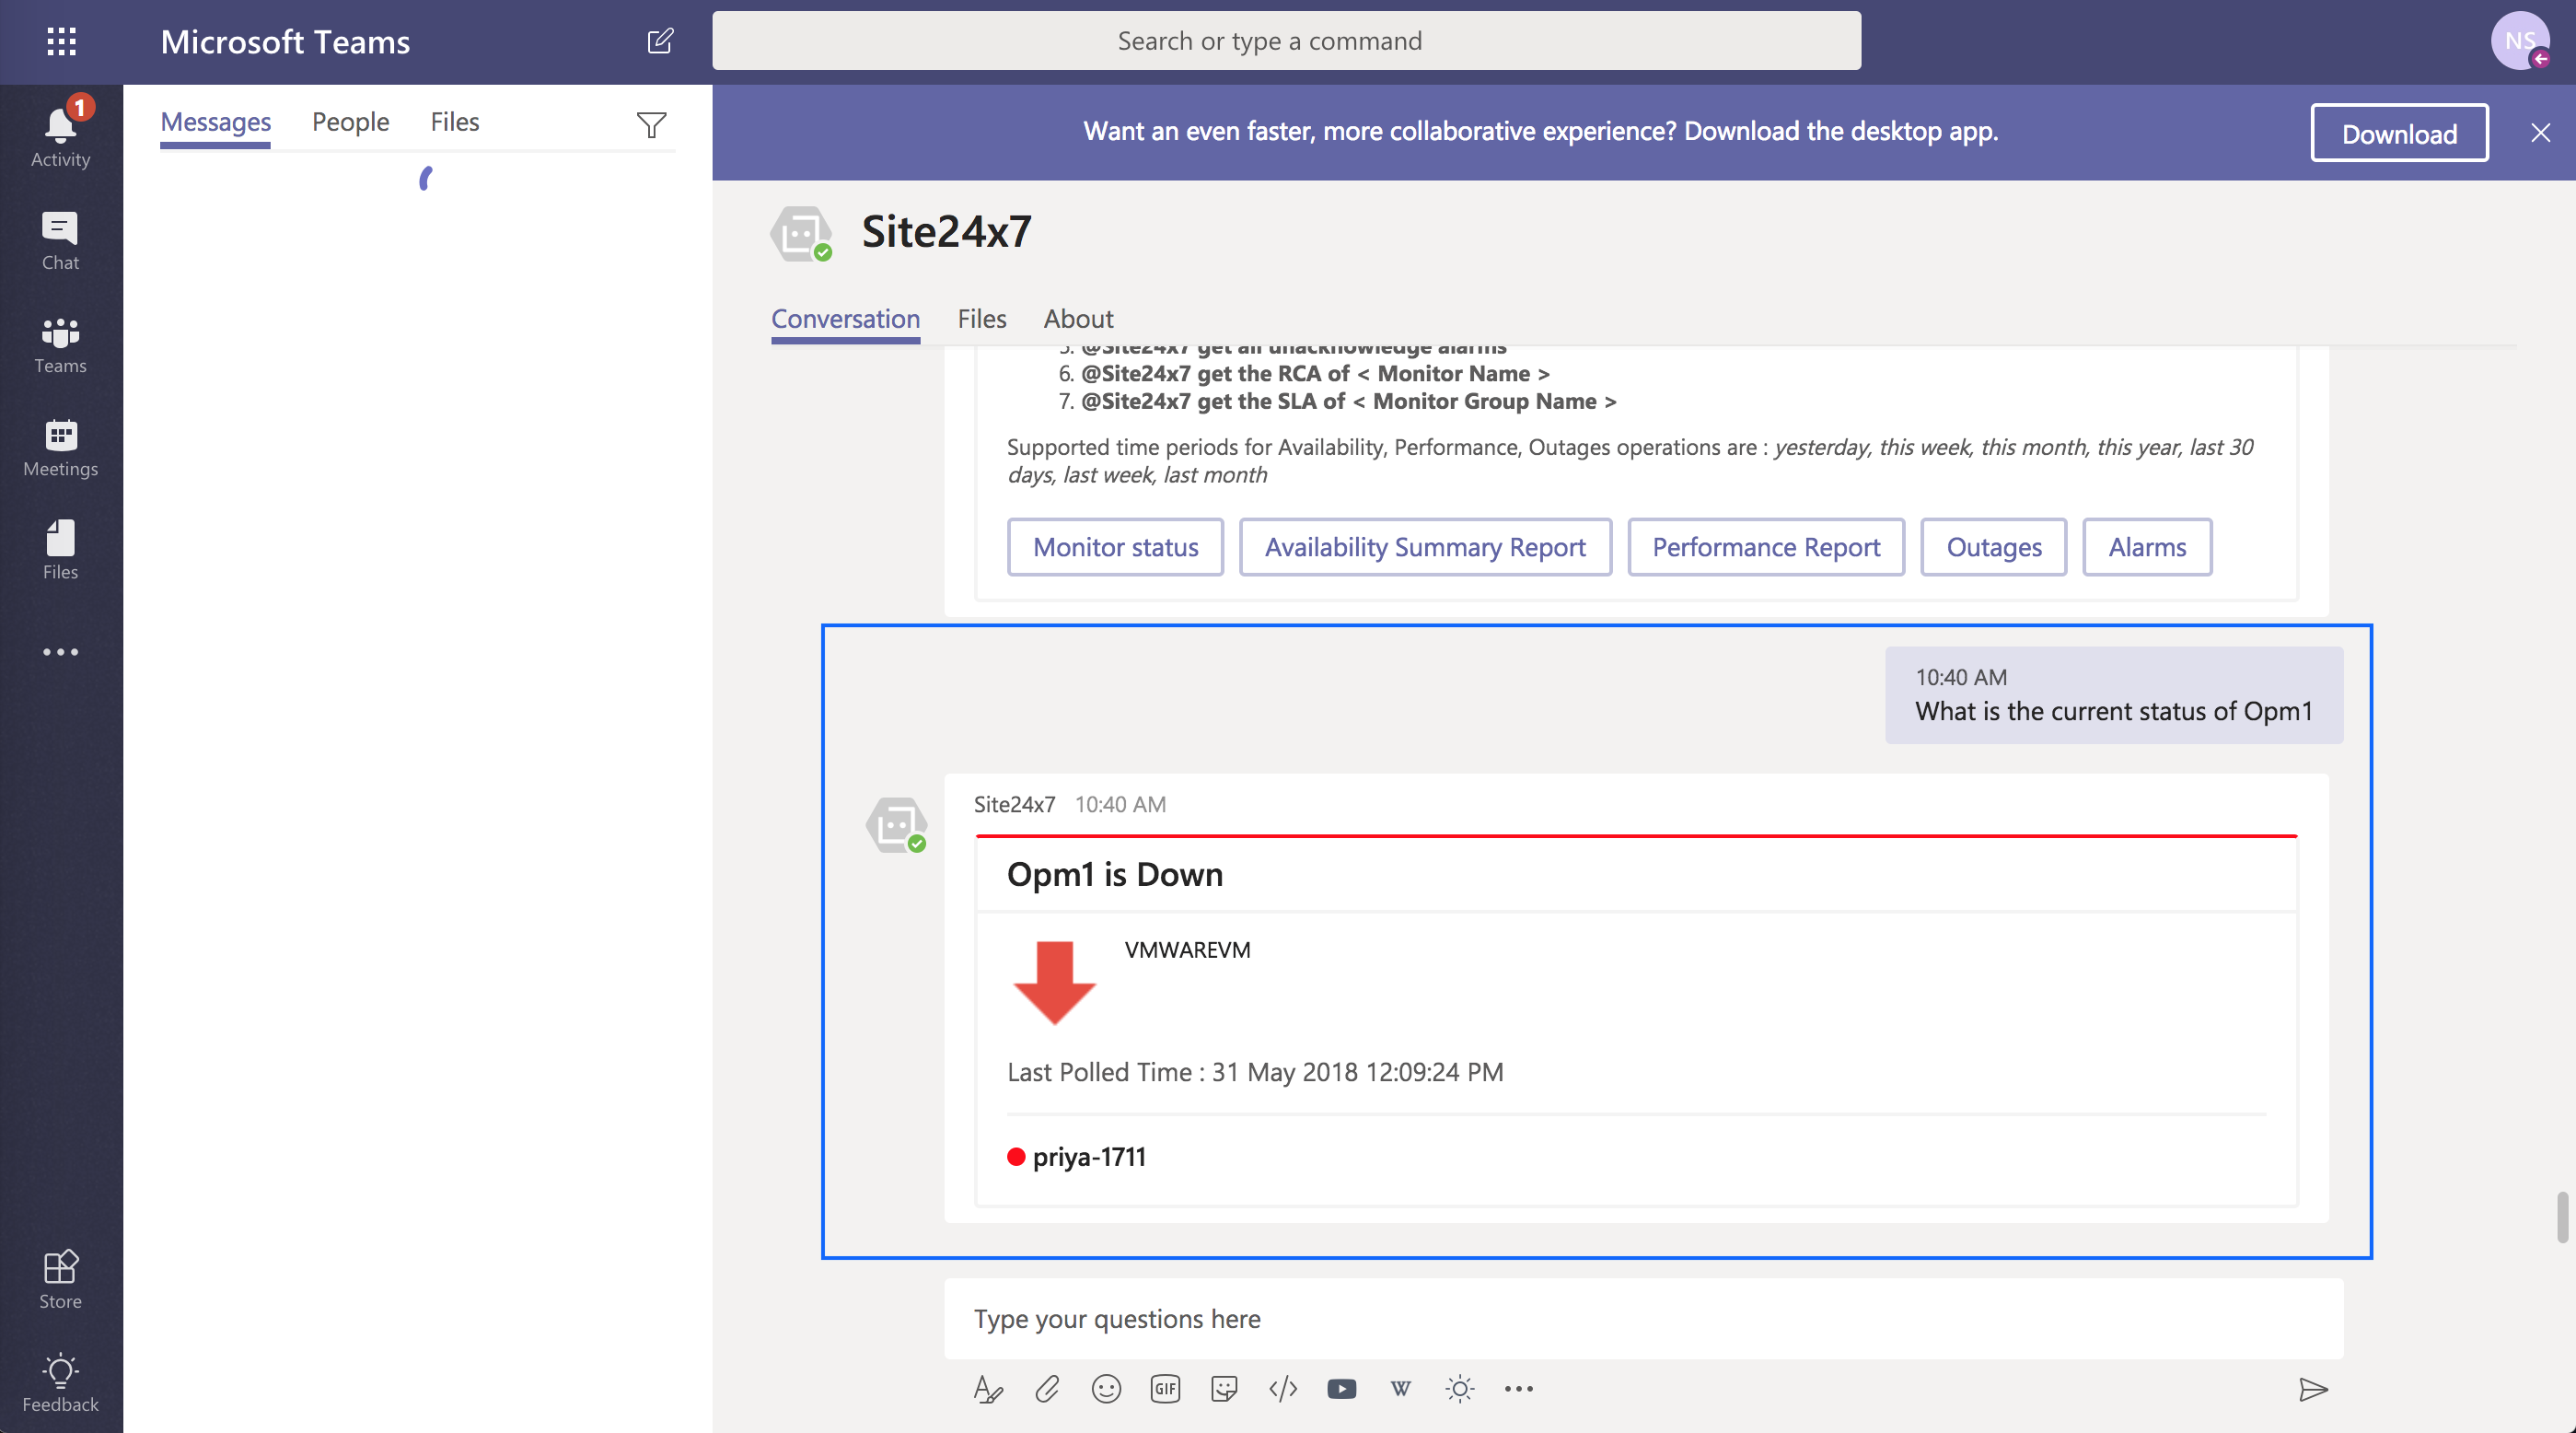Open the Store app icon
Image resolution: width=2576 pixels, height=1433 pixels.
(x=60, y=1278)
